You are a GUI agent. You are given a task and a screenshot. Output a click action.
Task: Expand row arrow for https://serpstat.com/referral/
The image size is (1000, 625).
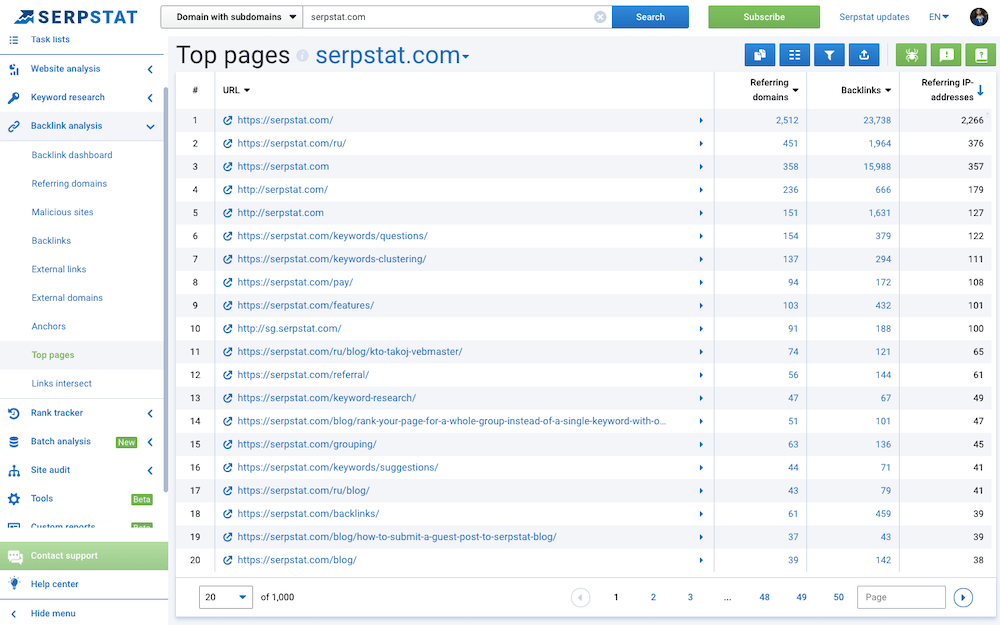[x=701, y=375]
